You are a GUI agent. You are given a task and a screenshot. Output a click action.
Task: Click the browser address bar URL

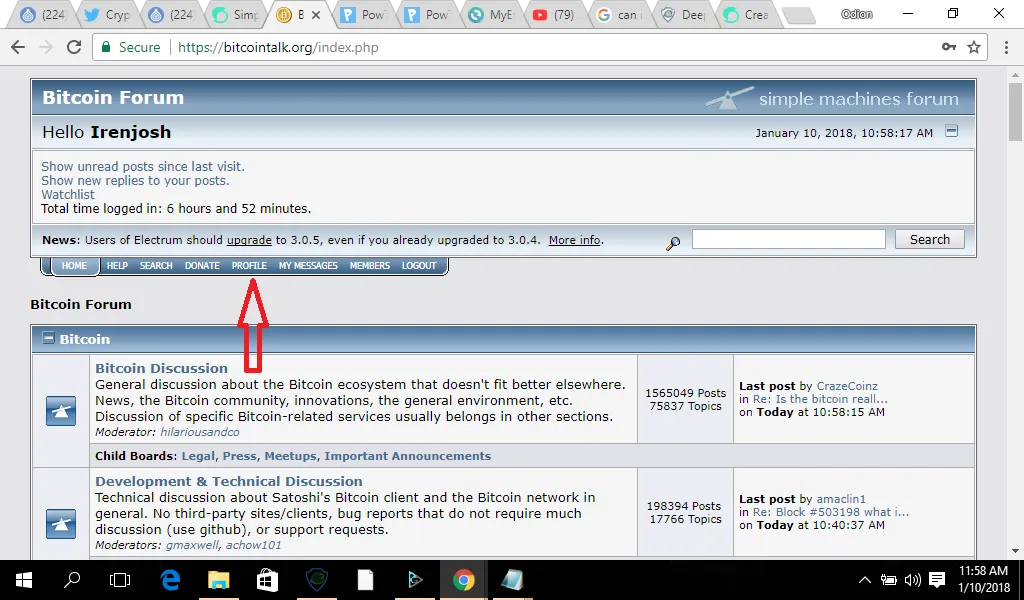[278, 47]
